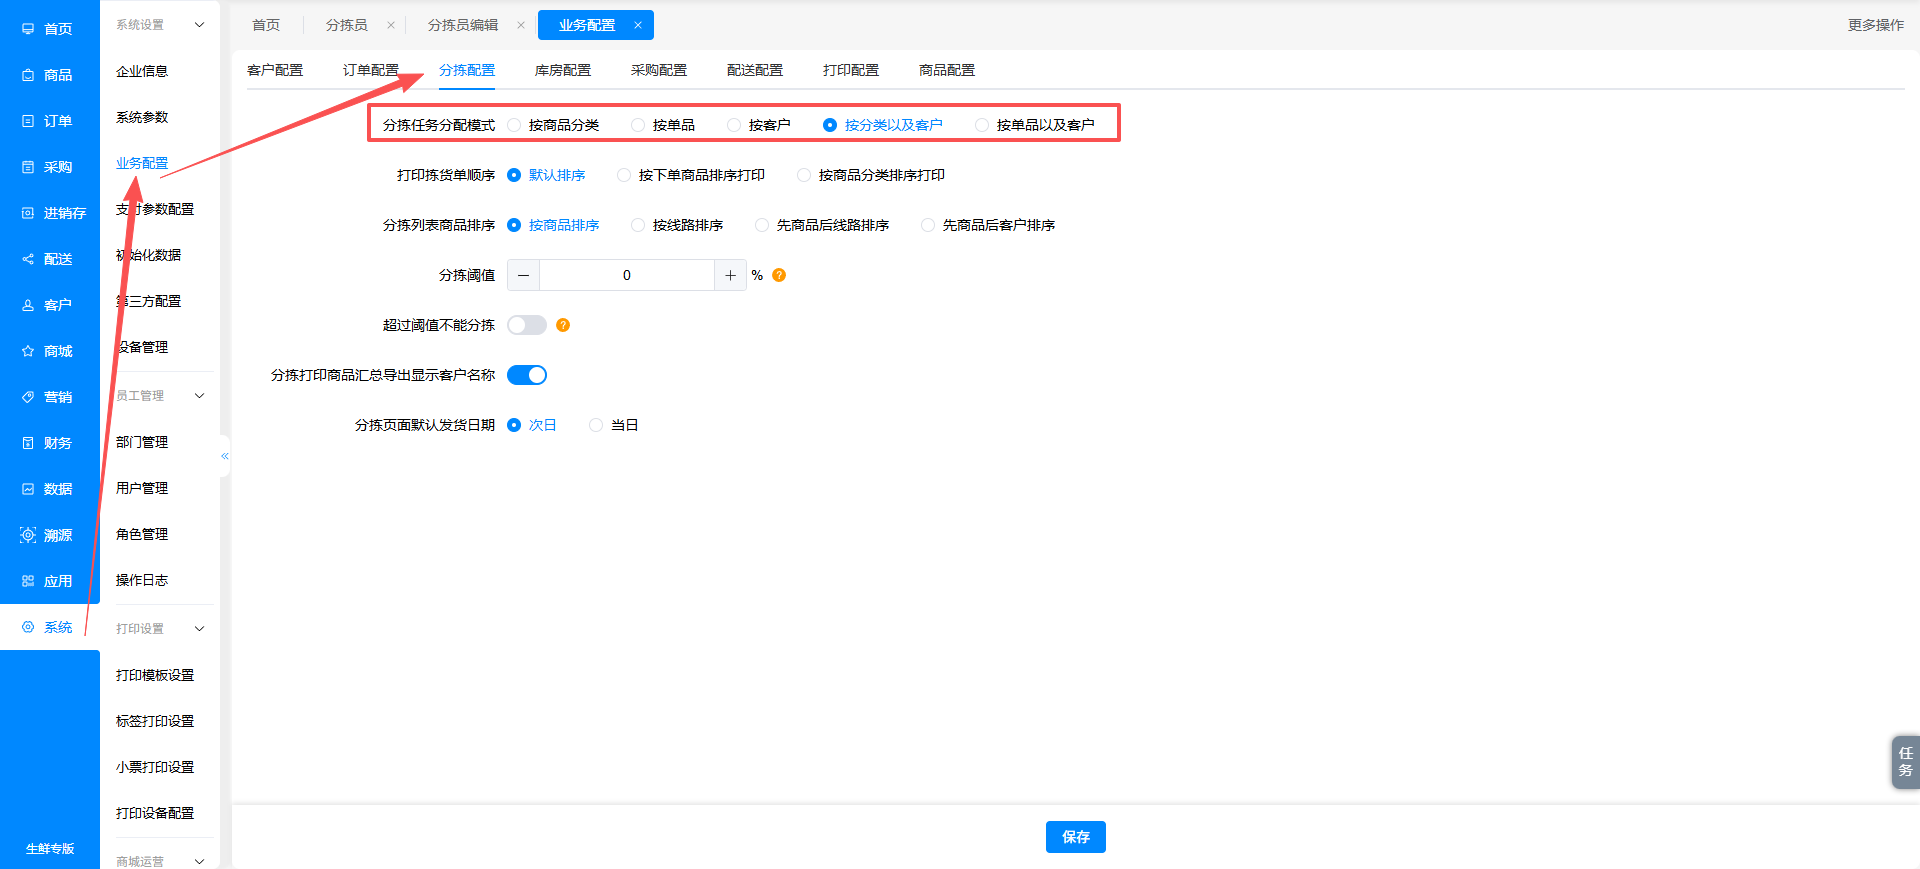Switch to the 库房配置 tab
1920x869 pixels.
(563, 70)
